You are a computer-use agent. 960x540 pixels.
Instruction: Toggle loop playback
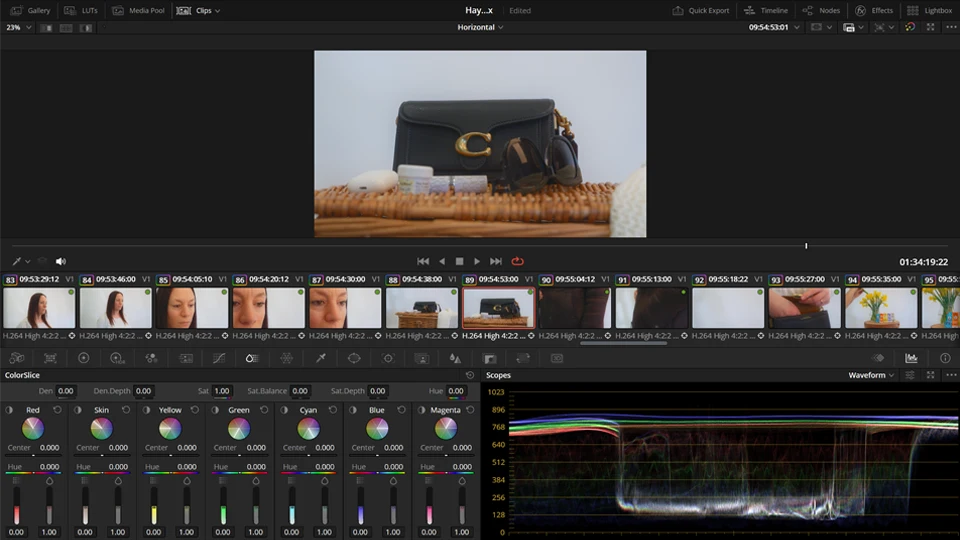pyautogui.click(x=517, y=261)
